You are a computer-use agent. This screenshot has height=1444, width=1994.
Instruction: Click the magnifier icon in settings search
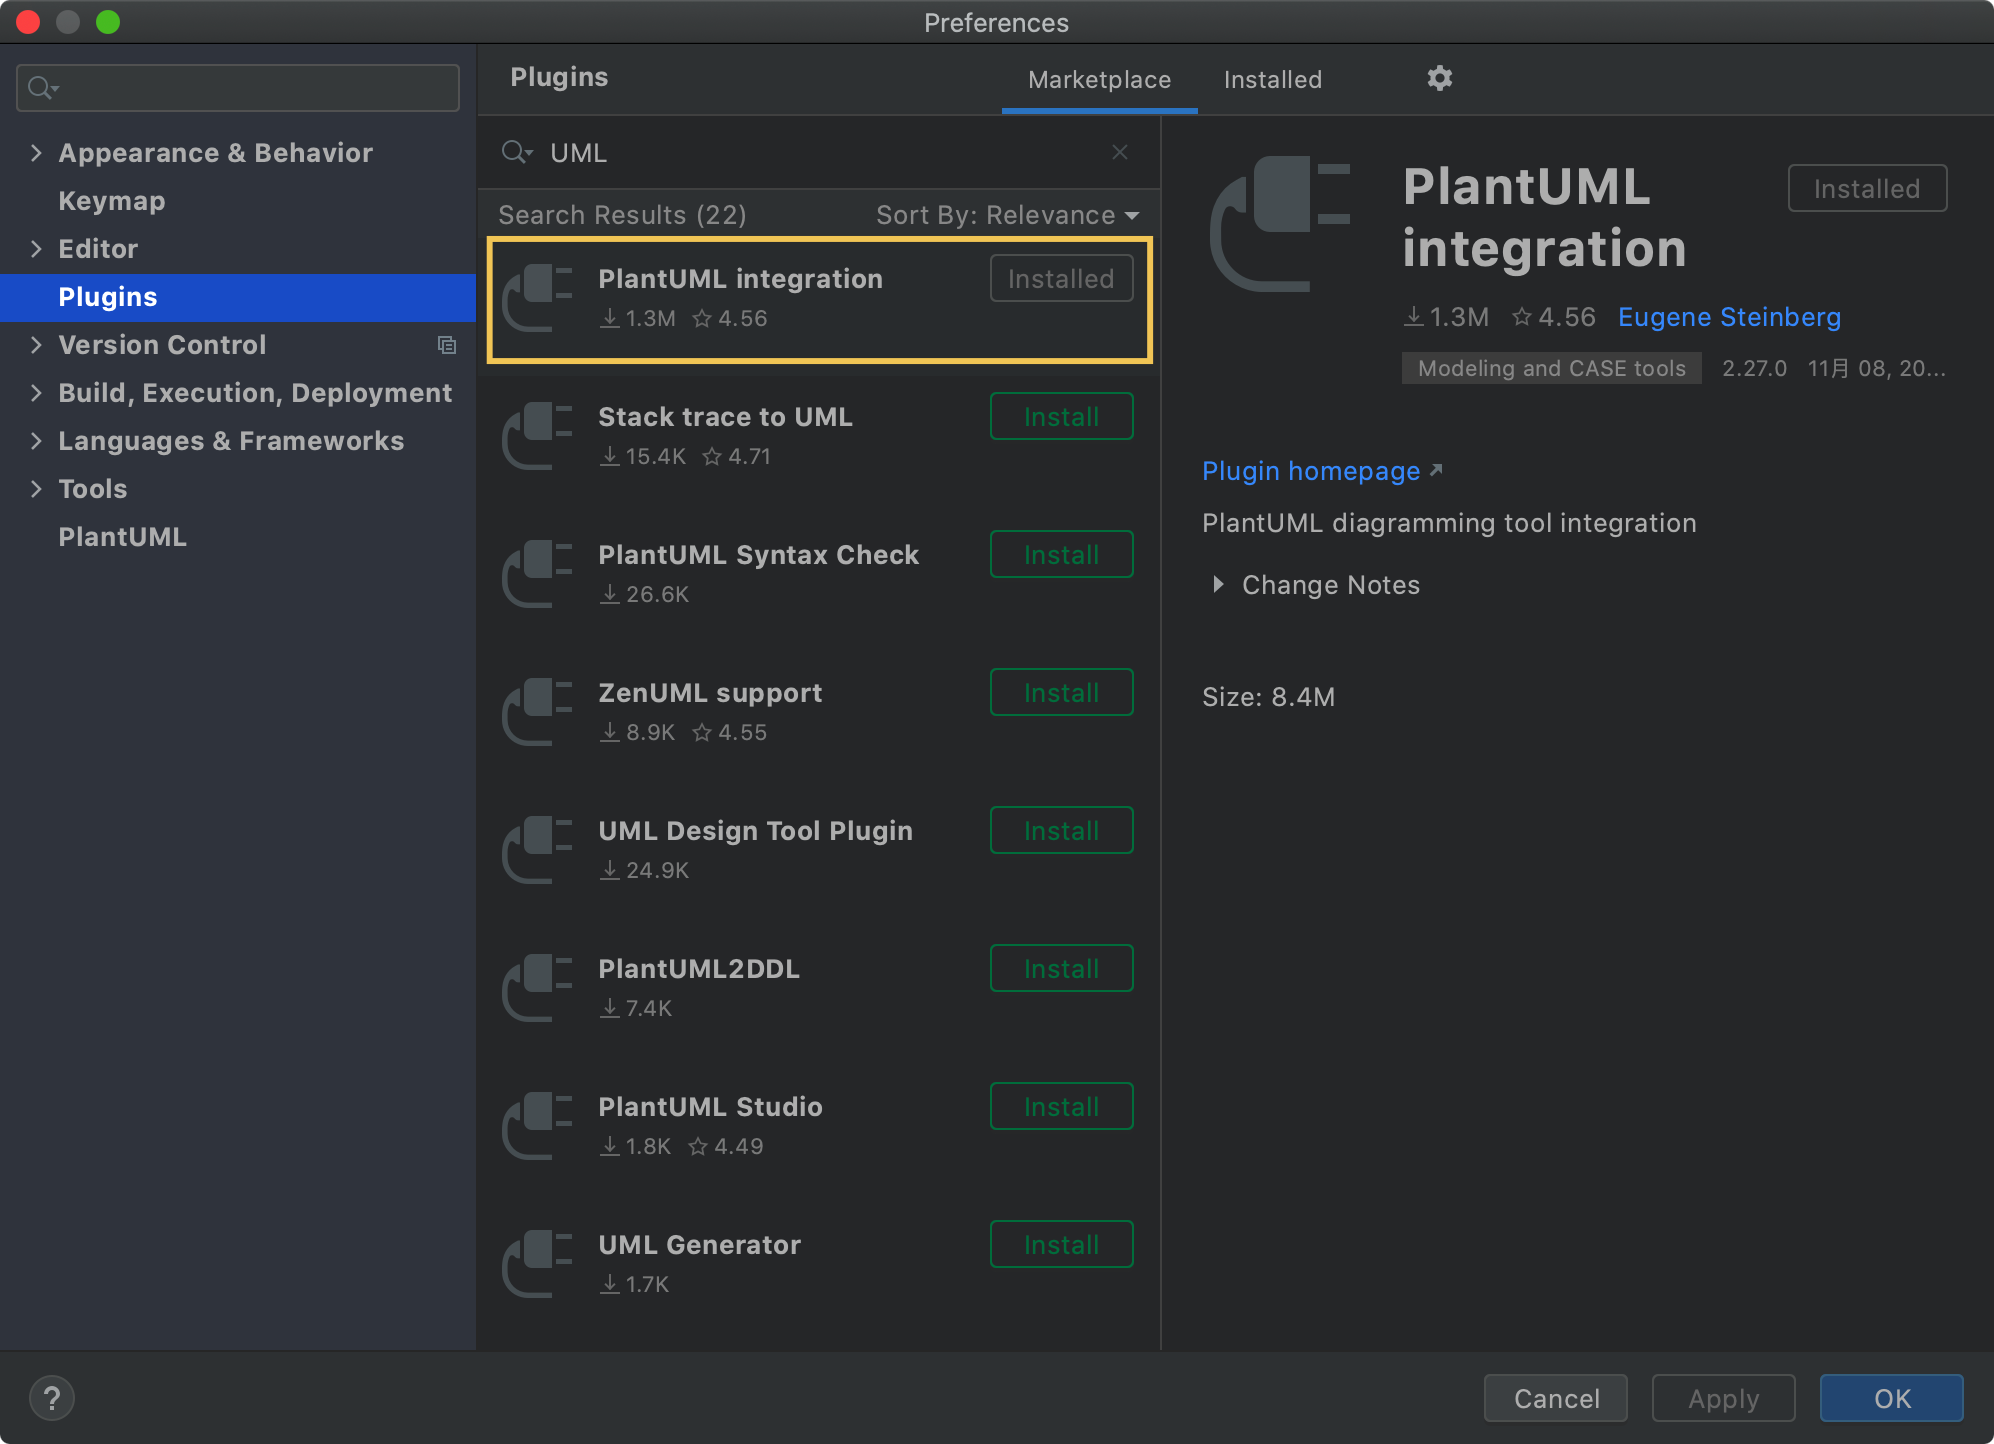click(x=42, y=88)
